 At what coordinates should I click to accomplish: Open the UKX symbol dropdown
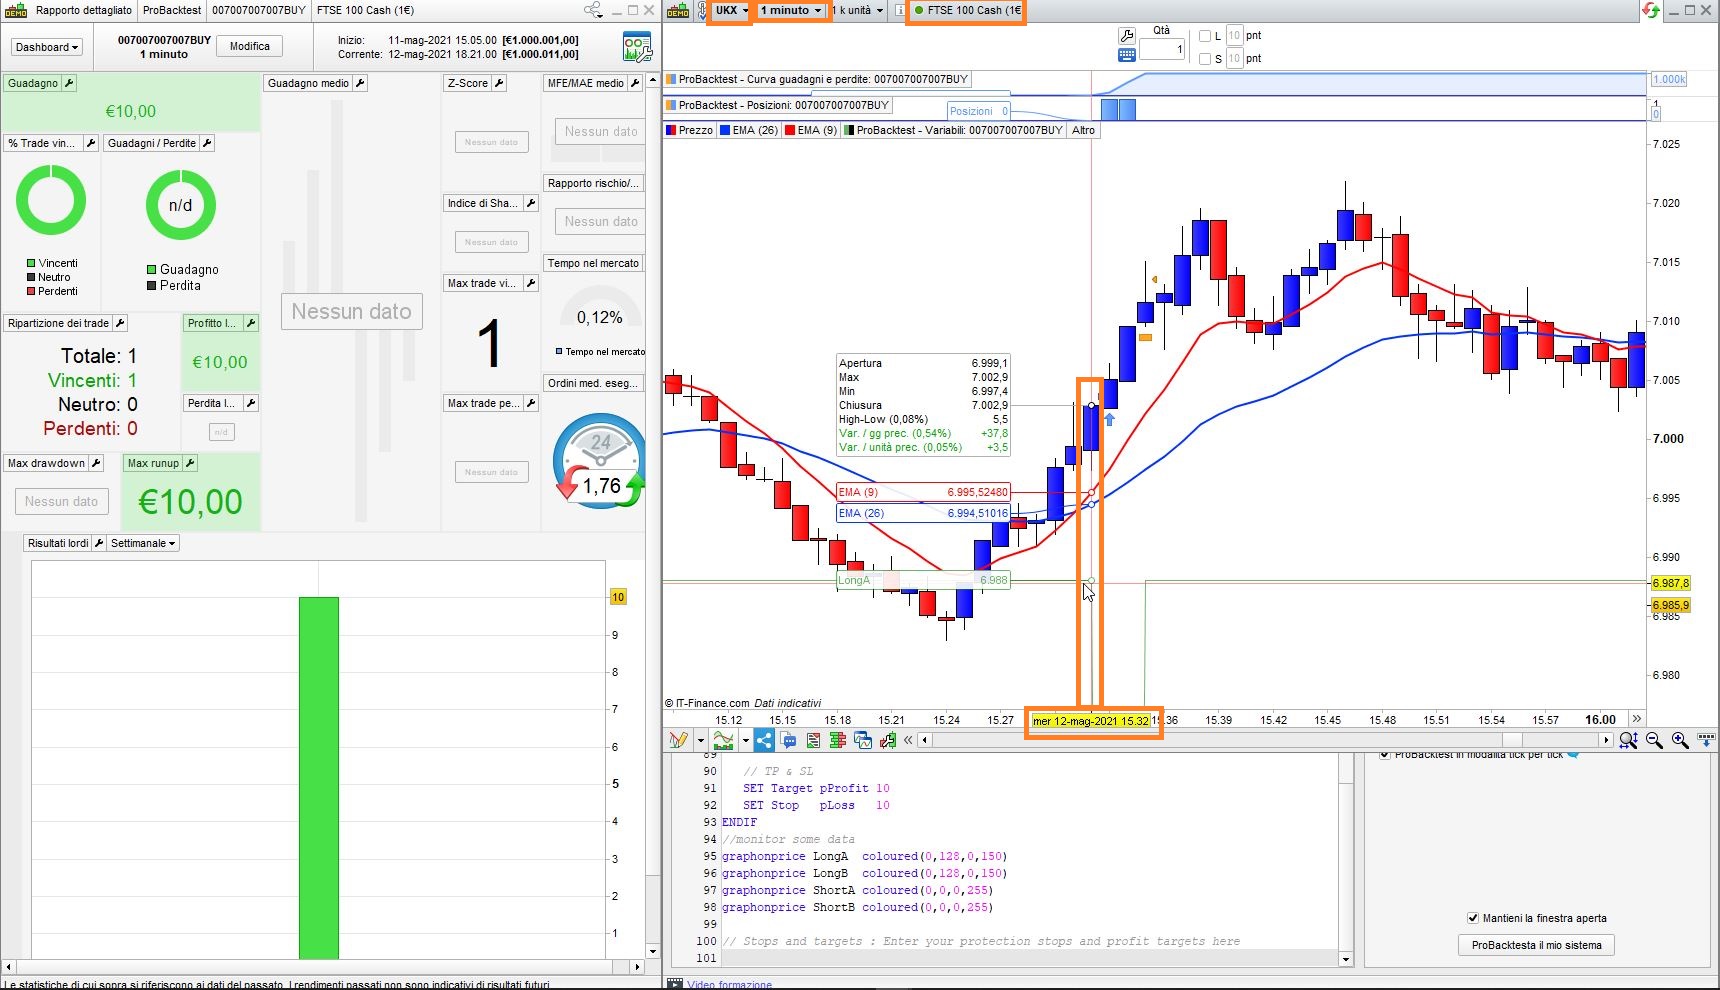point(731,10)
